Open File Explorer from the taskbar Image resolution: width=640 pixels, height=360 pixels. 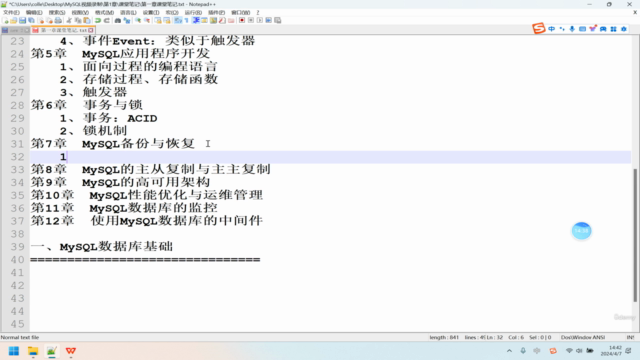click(33, 351)
